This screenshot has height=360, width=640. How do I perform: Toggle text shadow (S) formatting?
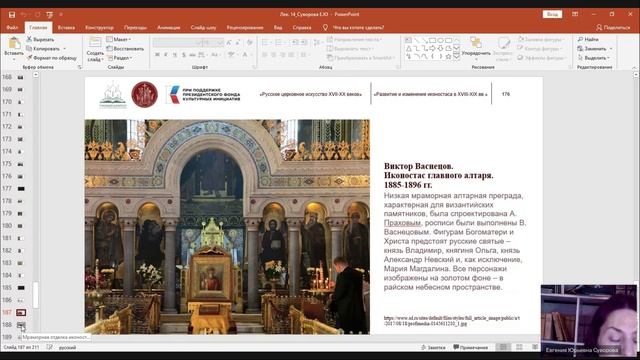pos(184,55)
